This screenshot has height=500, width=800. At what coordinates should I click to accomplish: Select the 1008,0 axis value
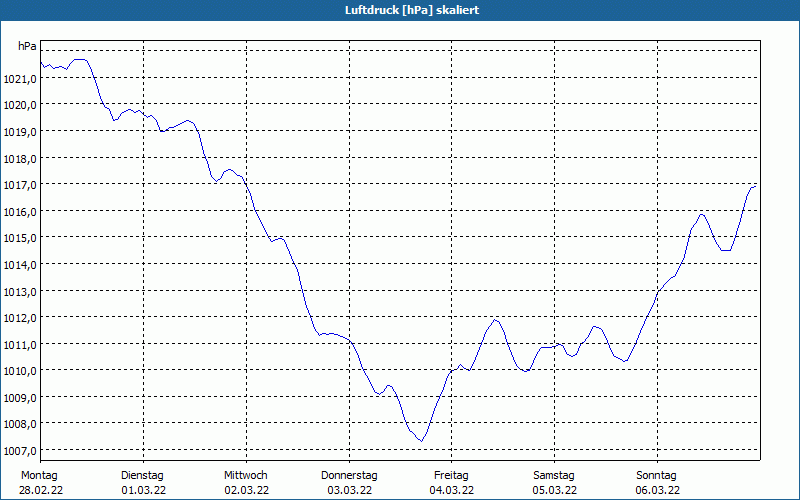pos(20,424)
